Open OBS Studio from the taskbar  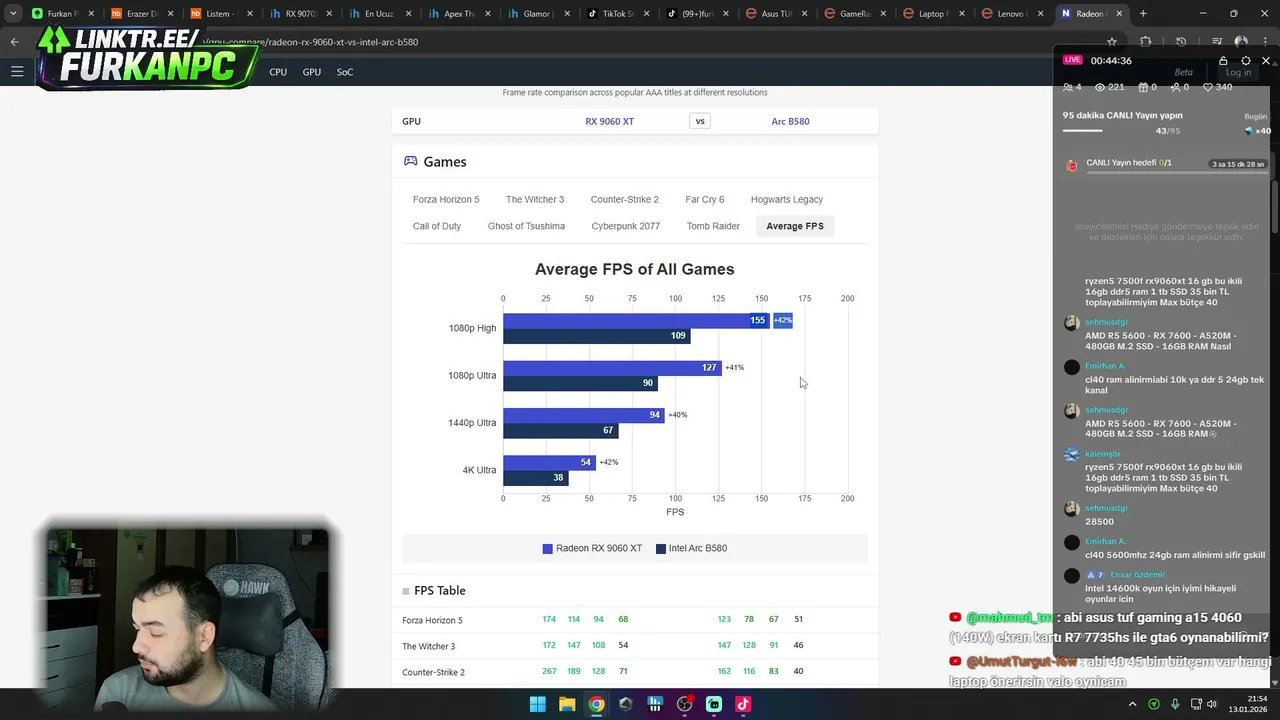pos(685,704)
